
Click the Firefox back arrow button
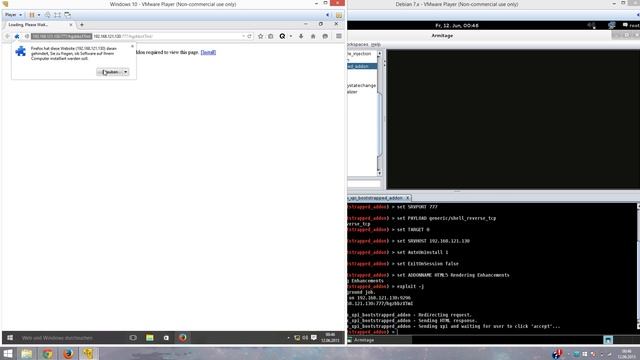click(7, 36)
